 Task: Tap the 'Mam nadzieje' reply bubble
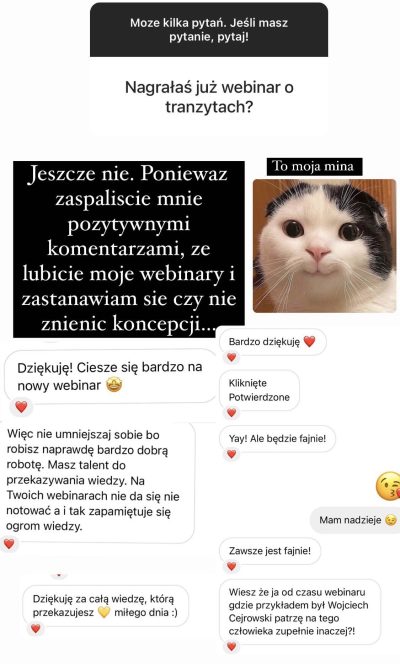click(356, 520)
